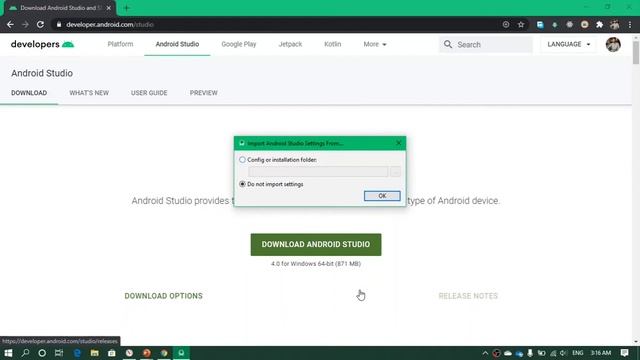Expand the More dropdown in navigation
Viewport: 640px width, 360px height.
point(375,44)
